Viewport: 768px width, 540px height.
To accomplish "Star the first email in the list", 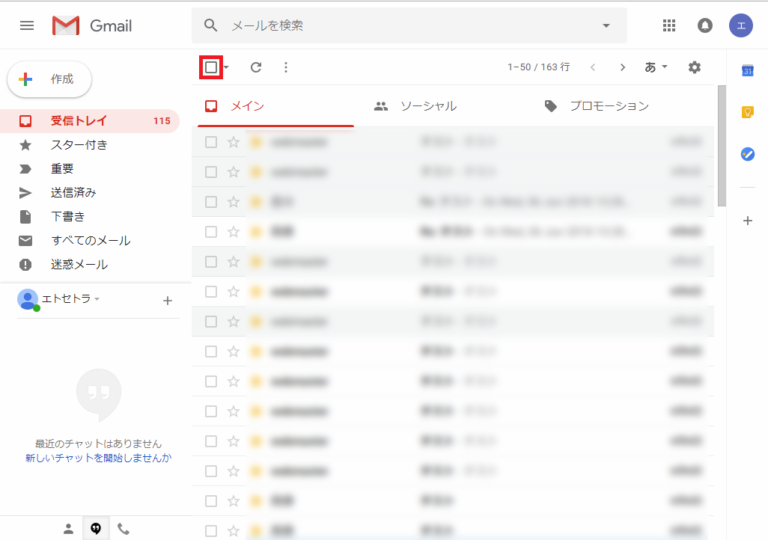I will coord(234,142).
